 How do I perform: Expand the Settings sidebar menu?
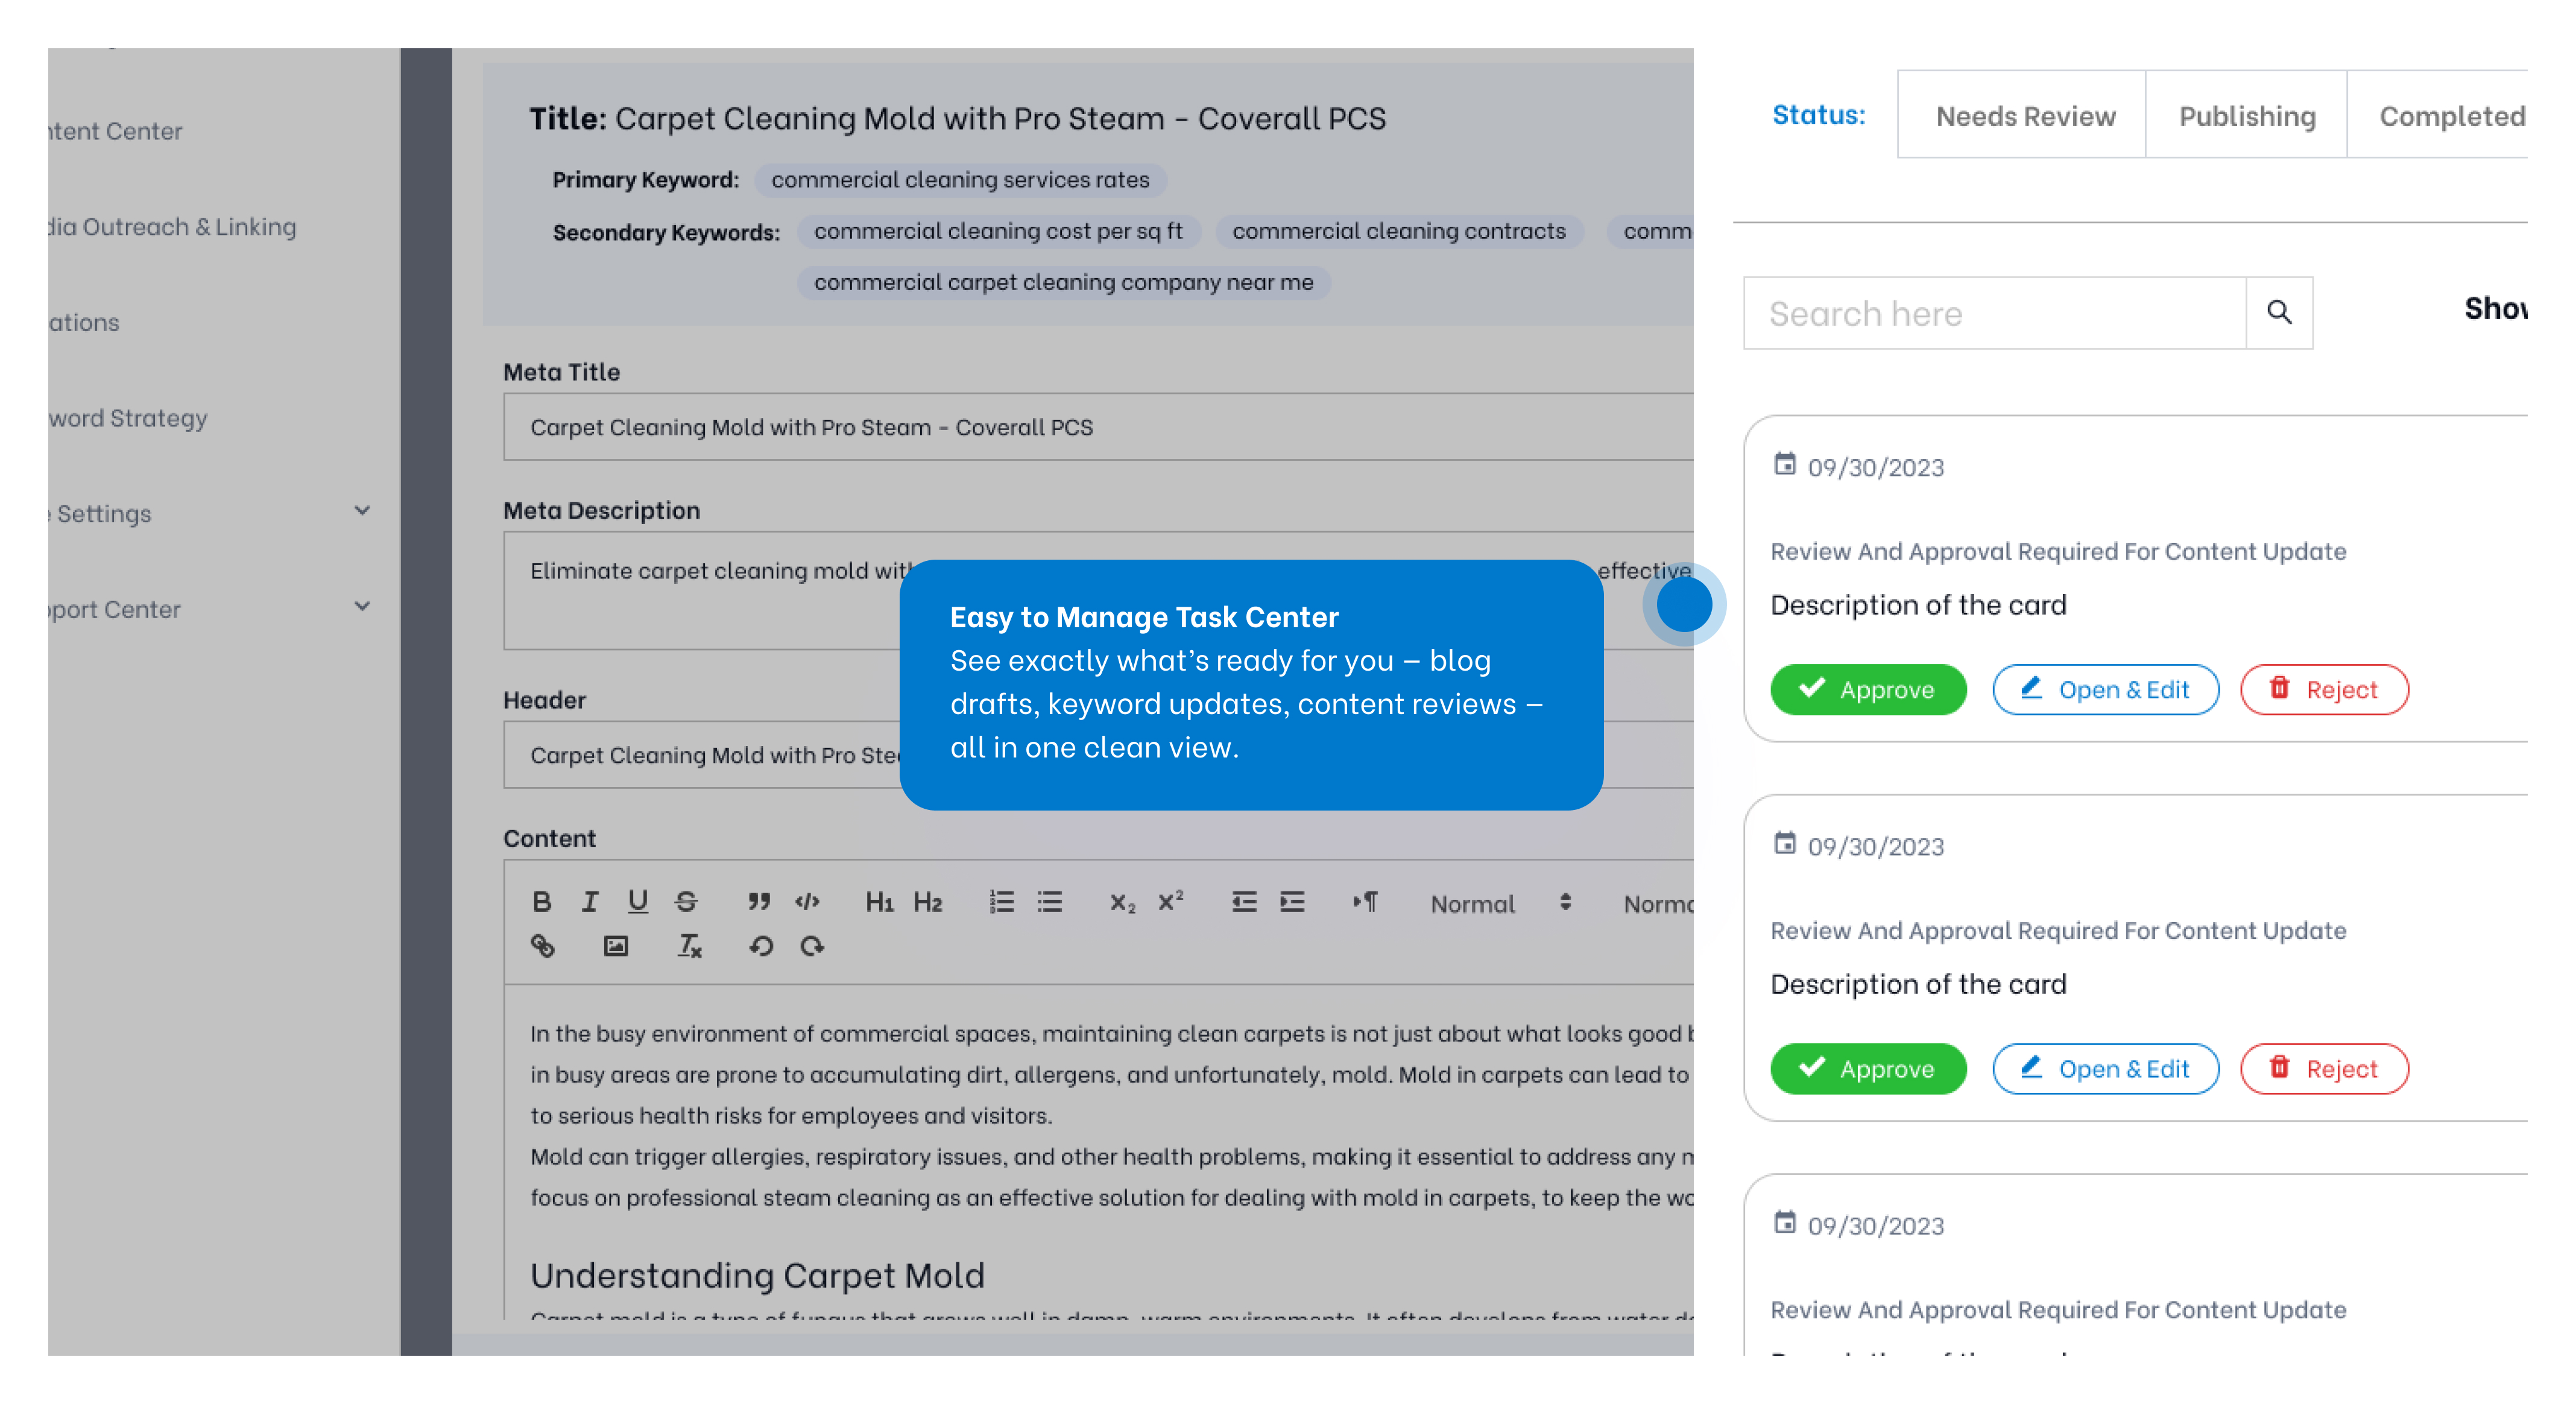pyautogui.click(x=362, y=511)
